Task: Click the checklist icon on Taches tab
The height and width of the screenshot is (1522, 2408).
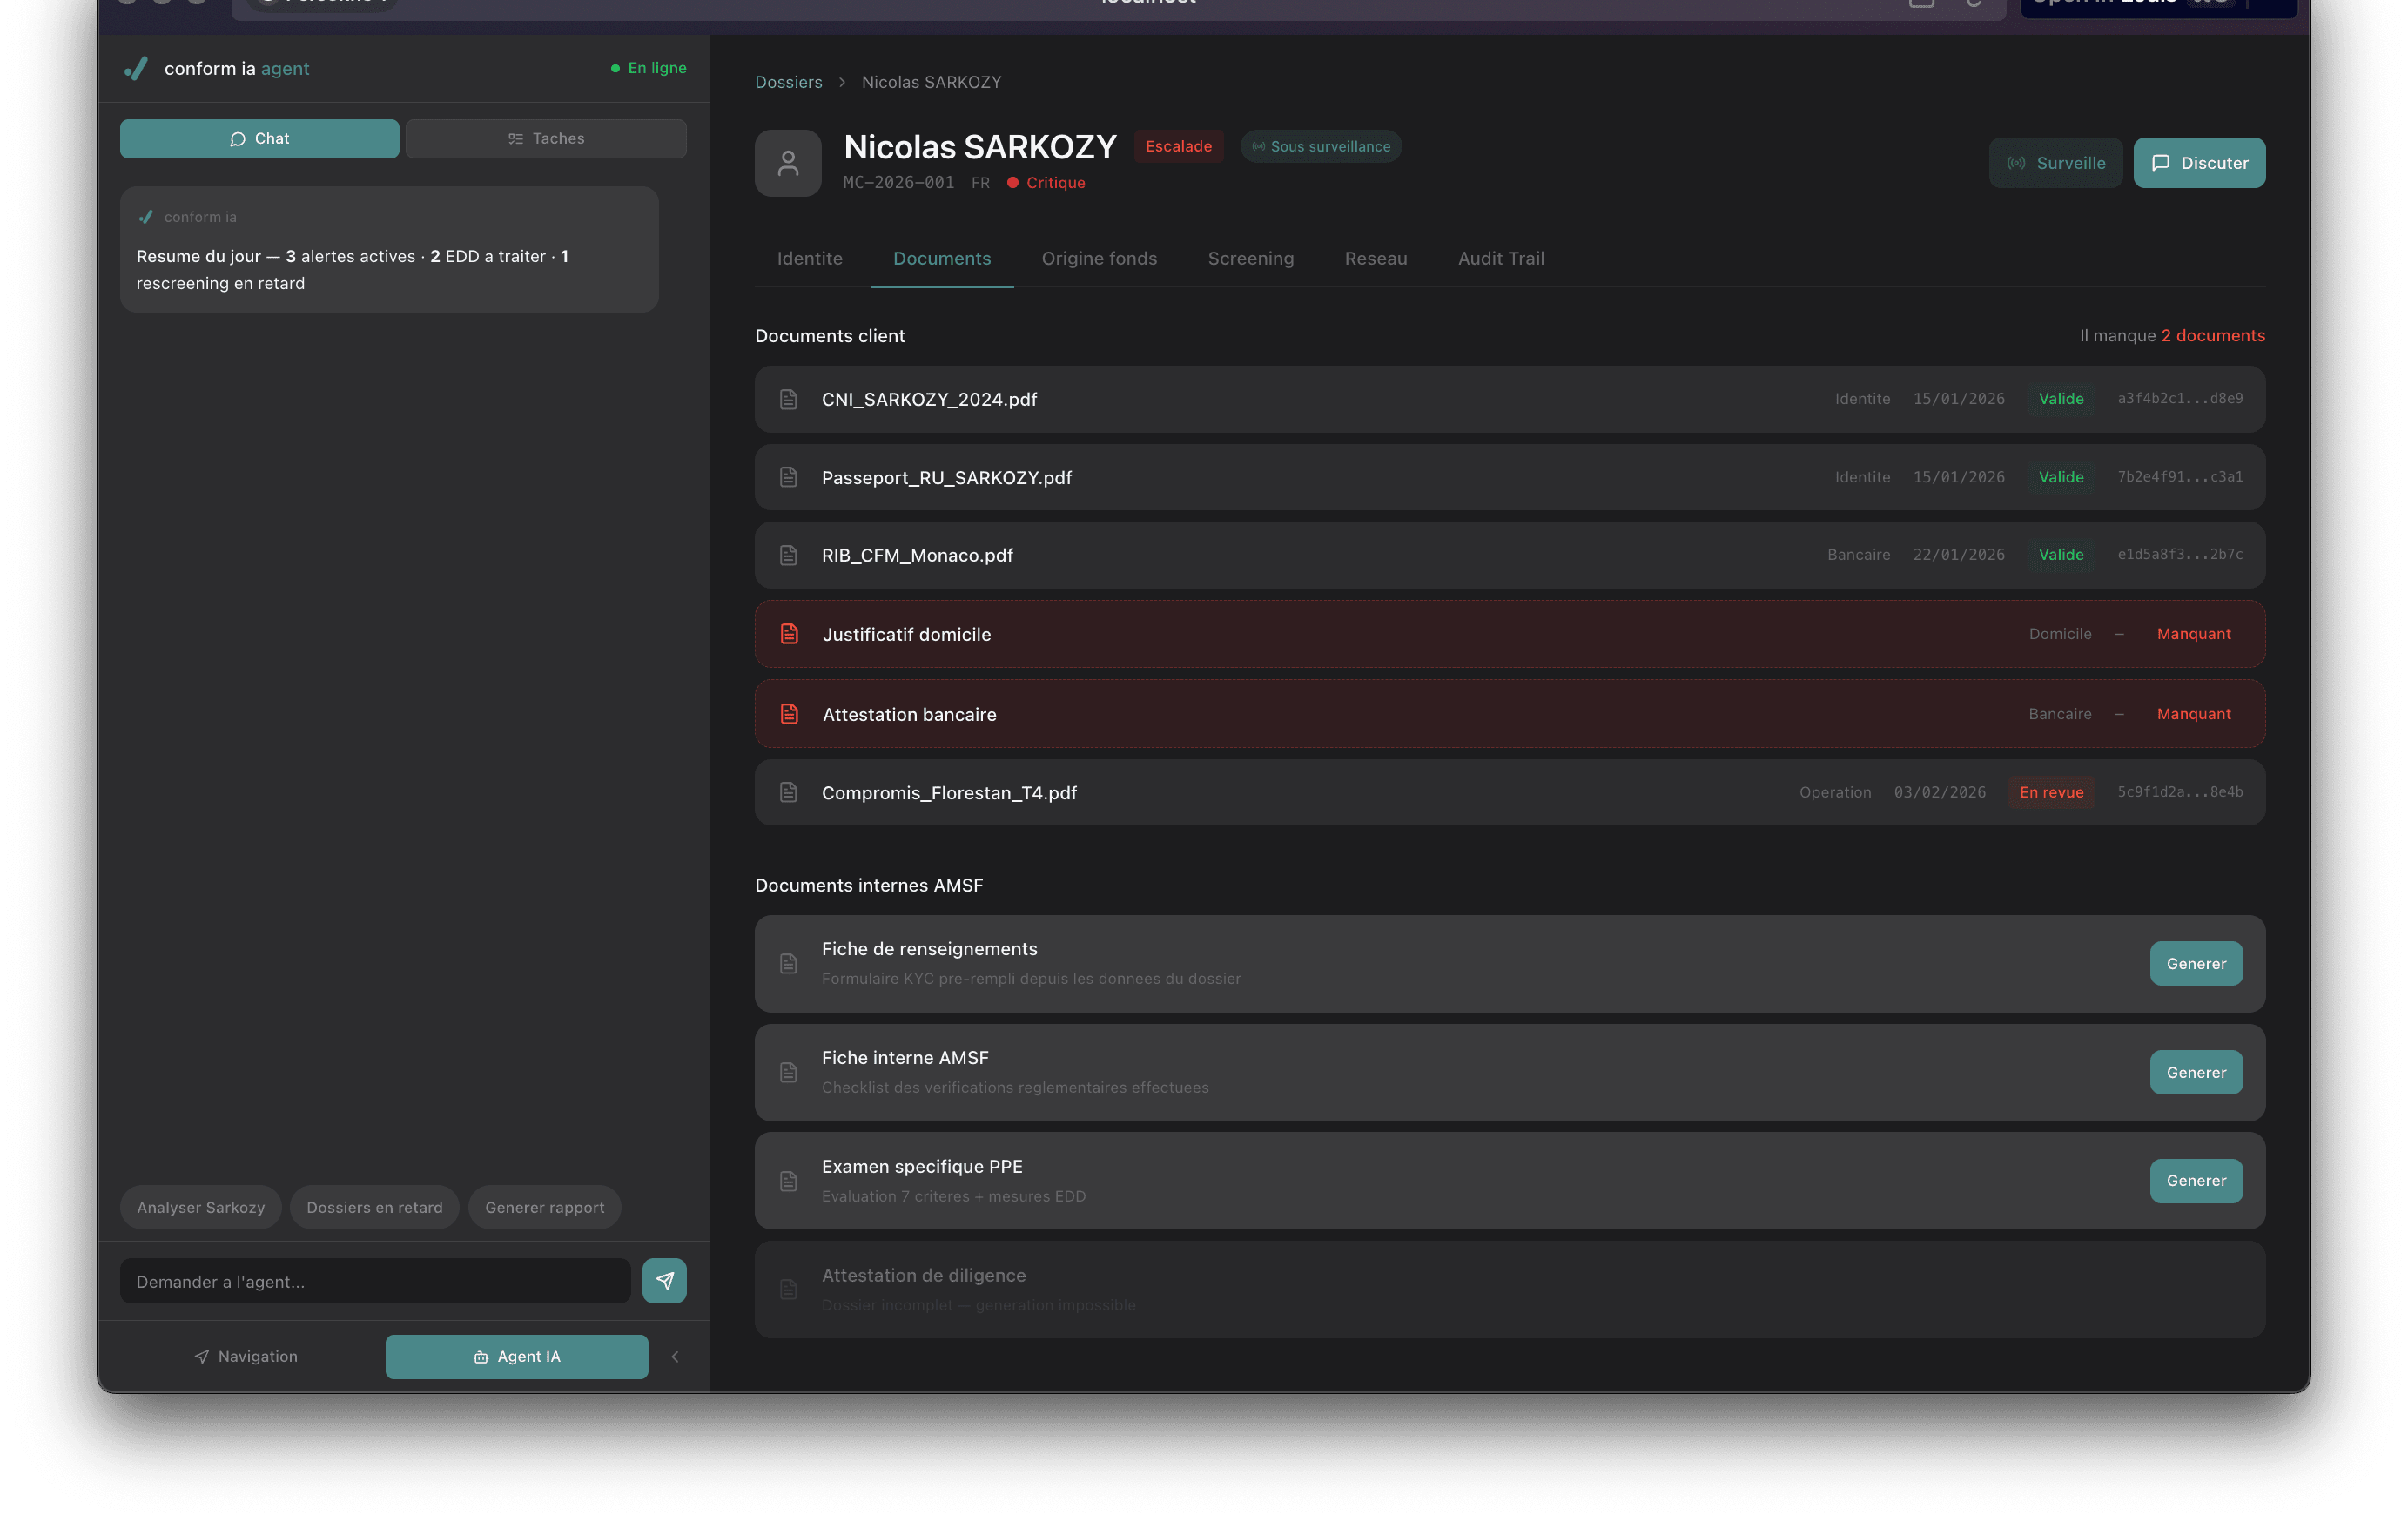Action: click(x=516, y=138)
